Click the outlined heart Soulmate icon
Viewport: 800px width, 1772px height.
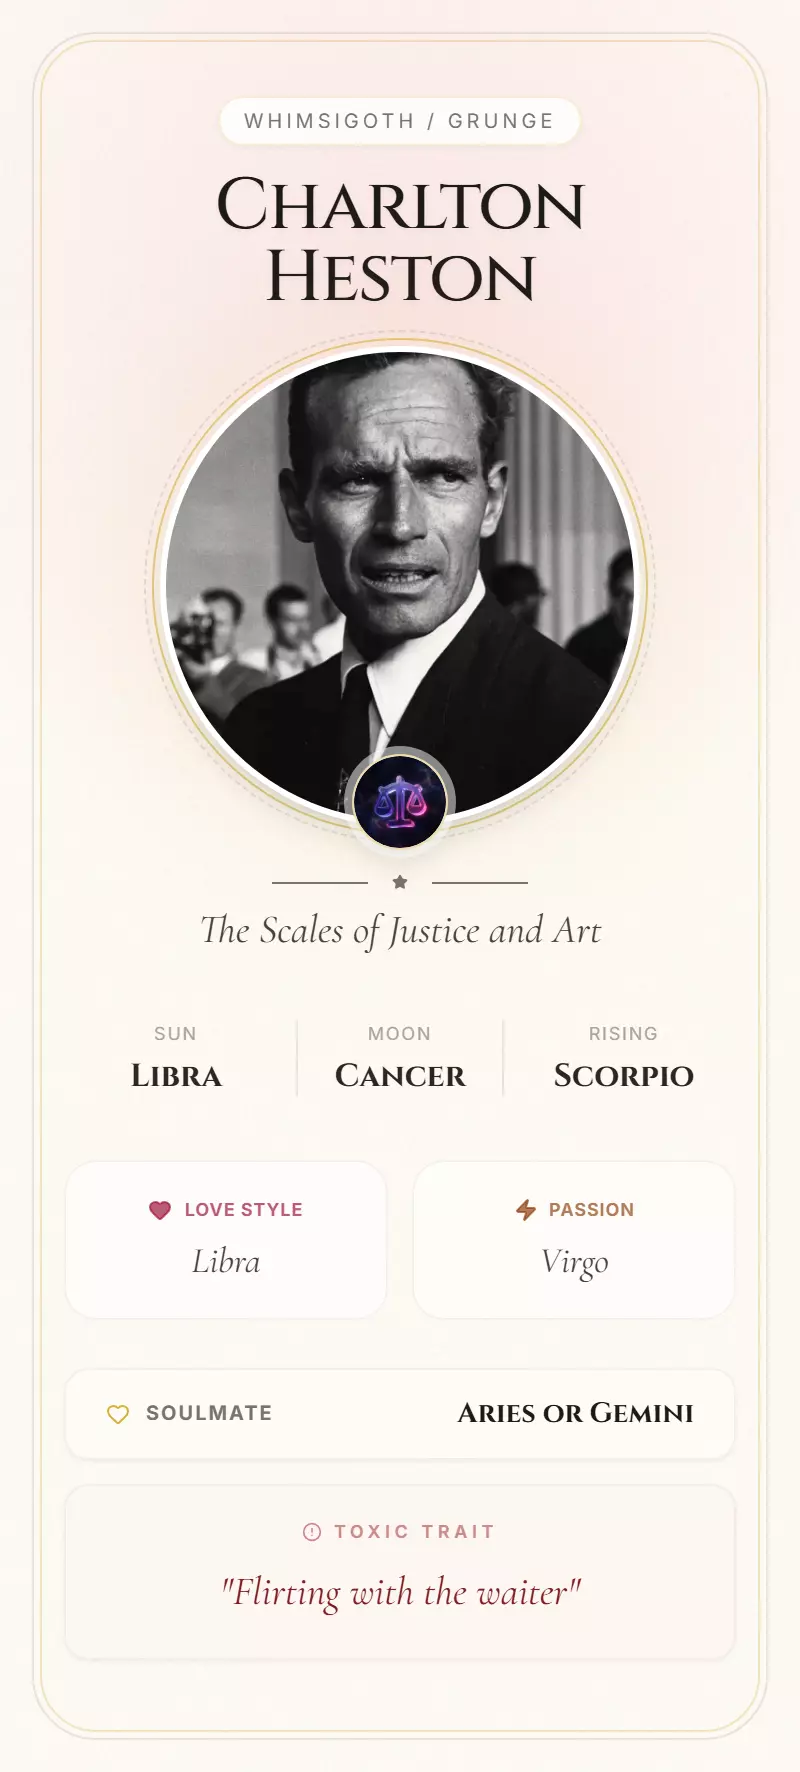[x=118, y=1414]
